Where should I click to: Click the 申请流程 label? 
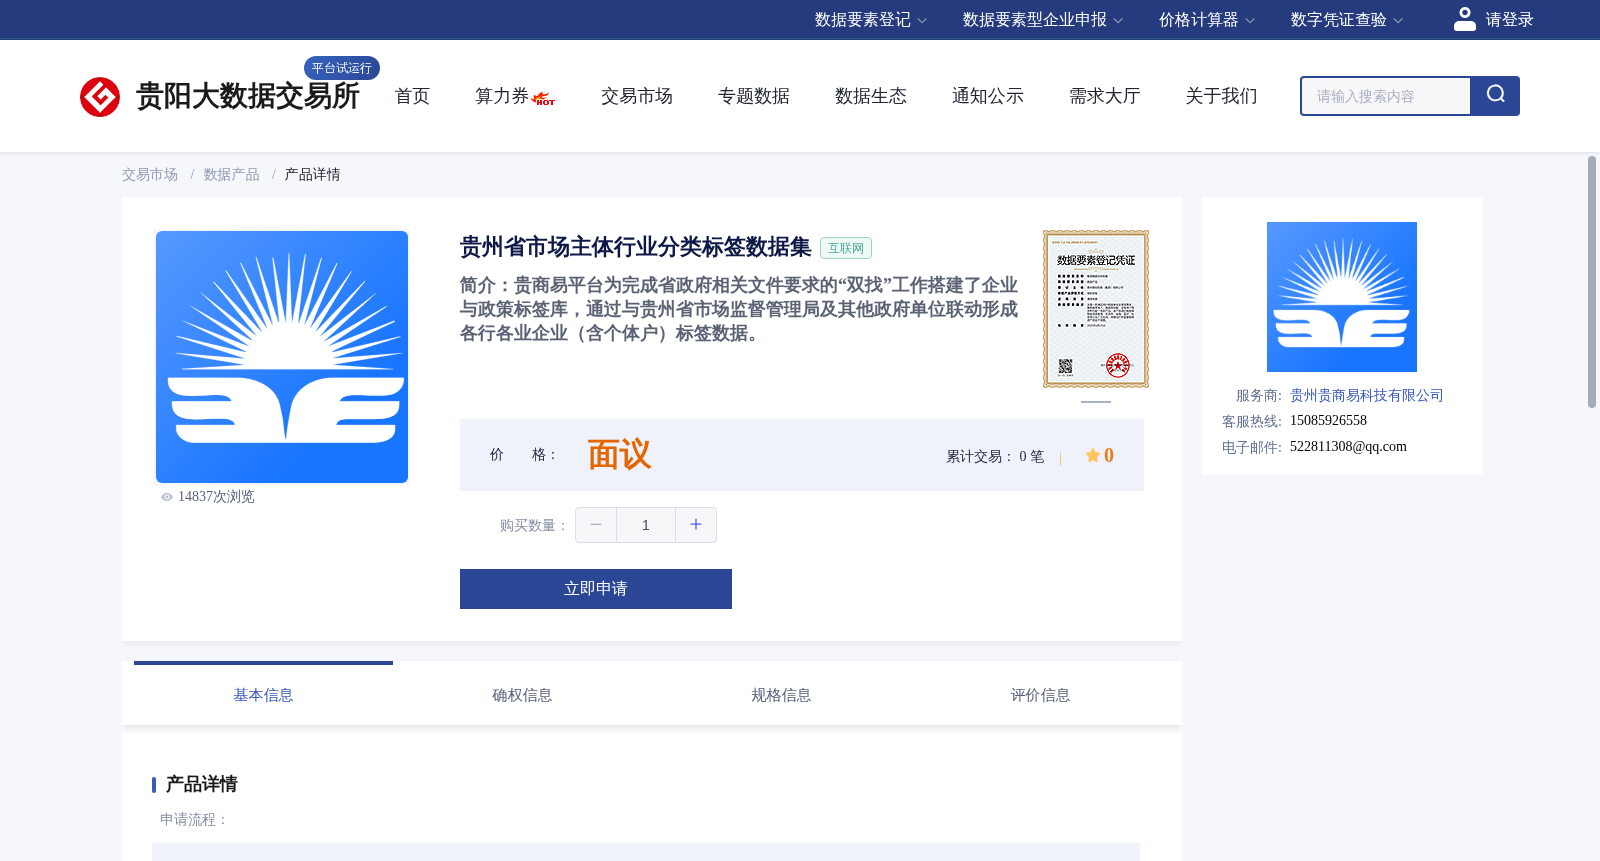point(194,820)
